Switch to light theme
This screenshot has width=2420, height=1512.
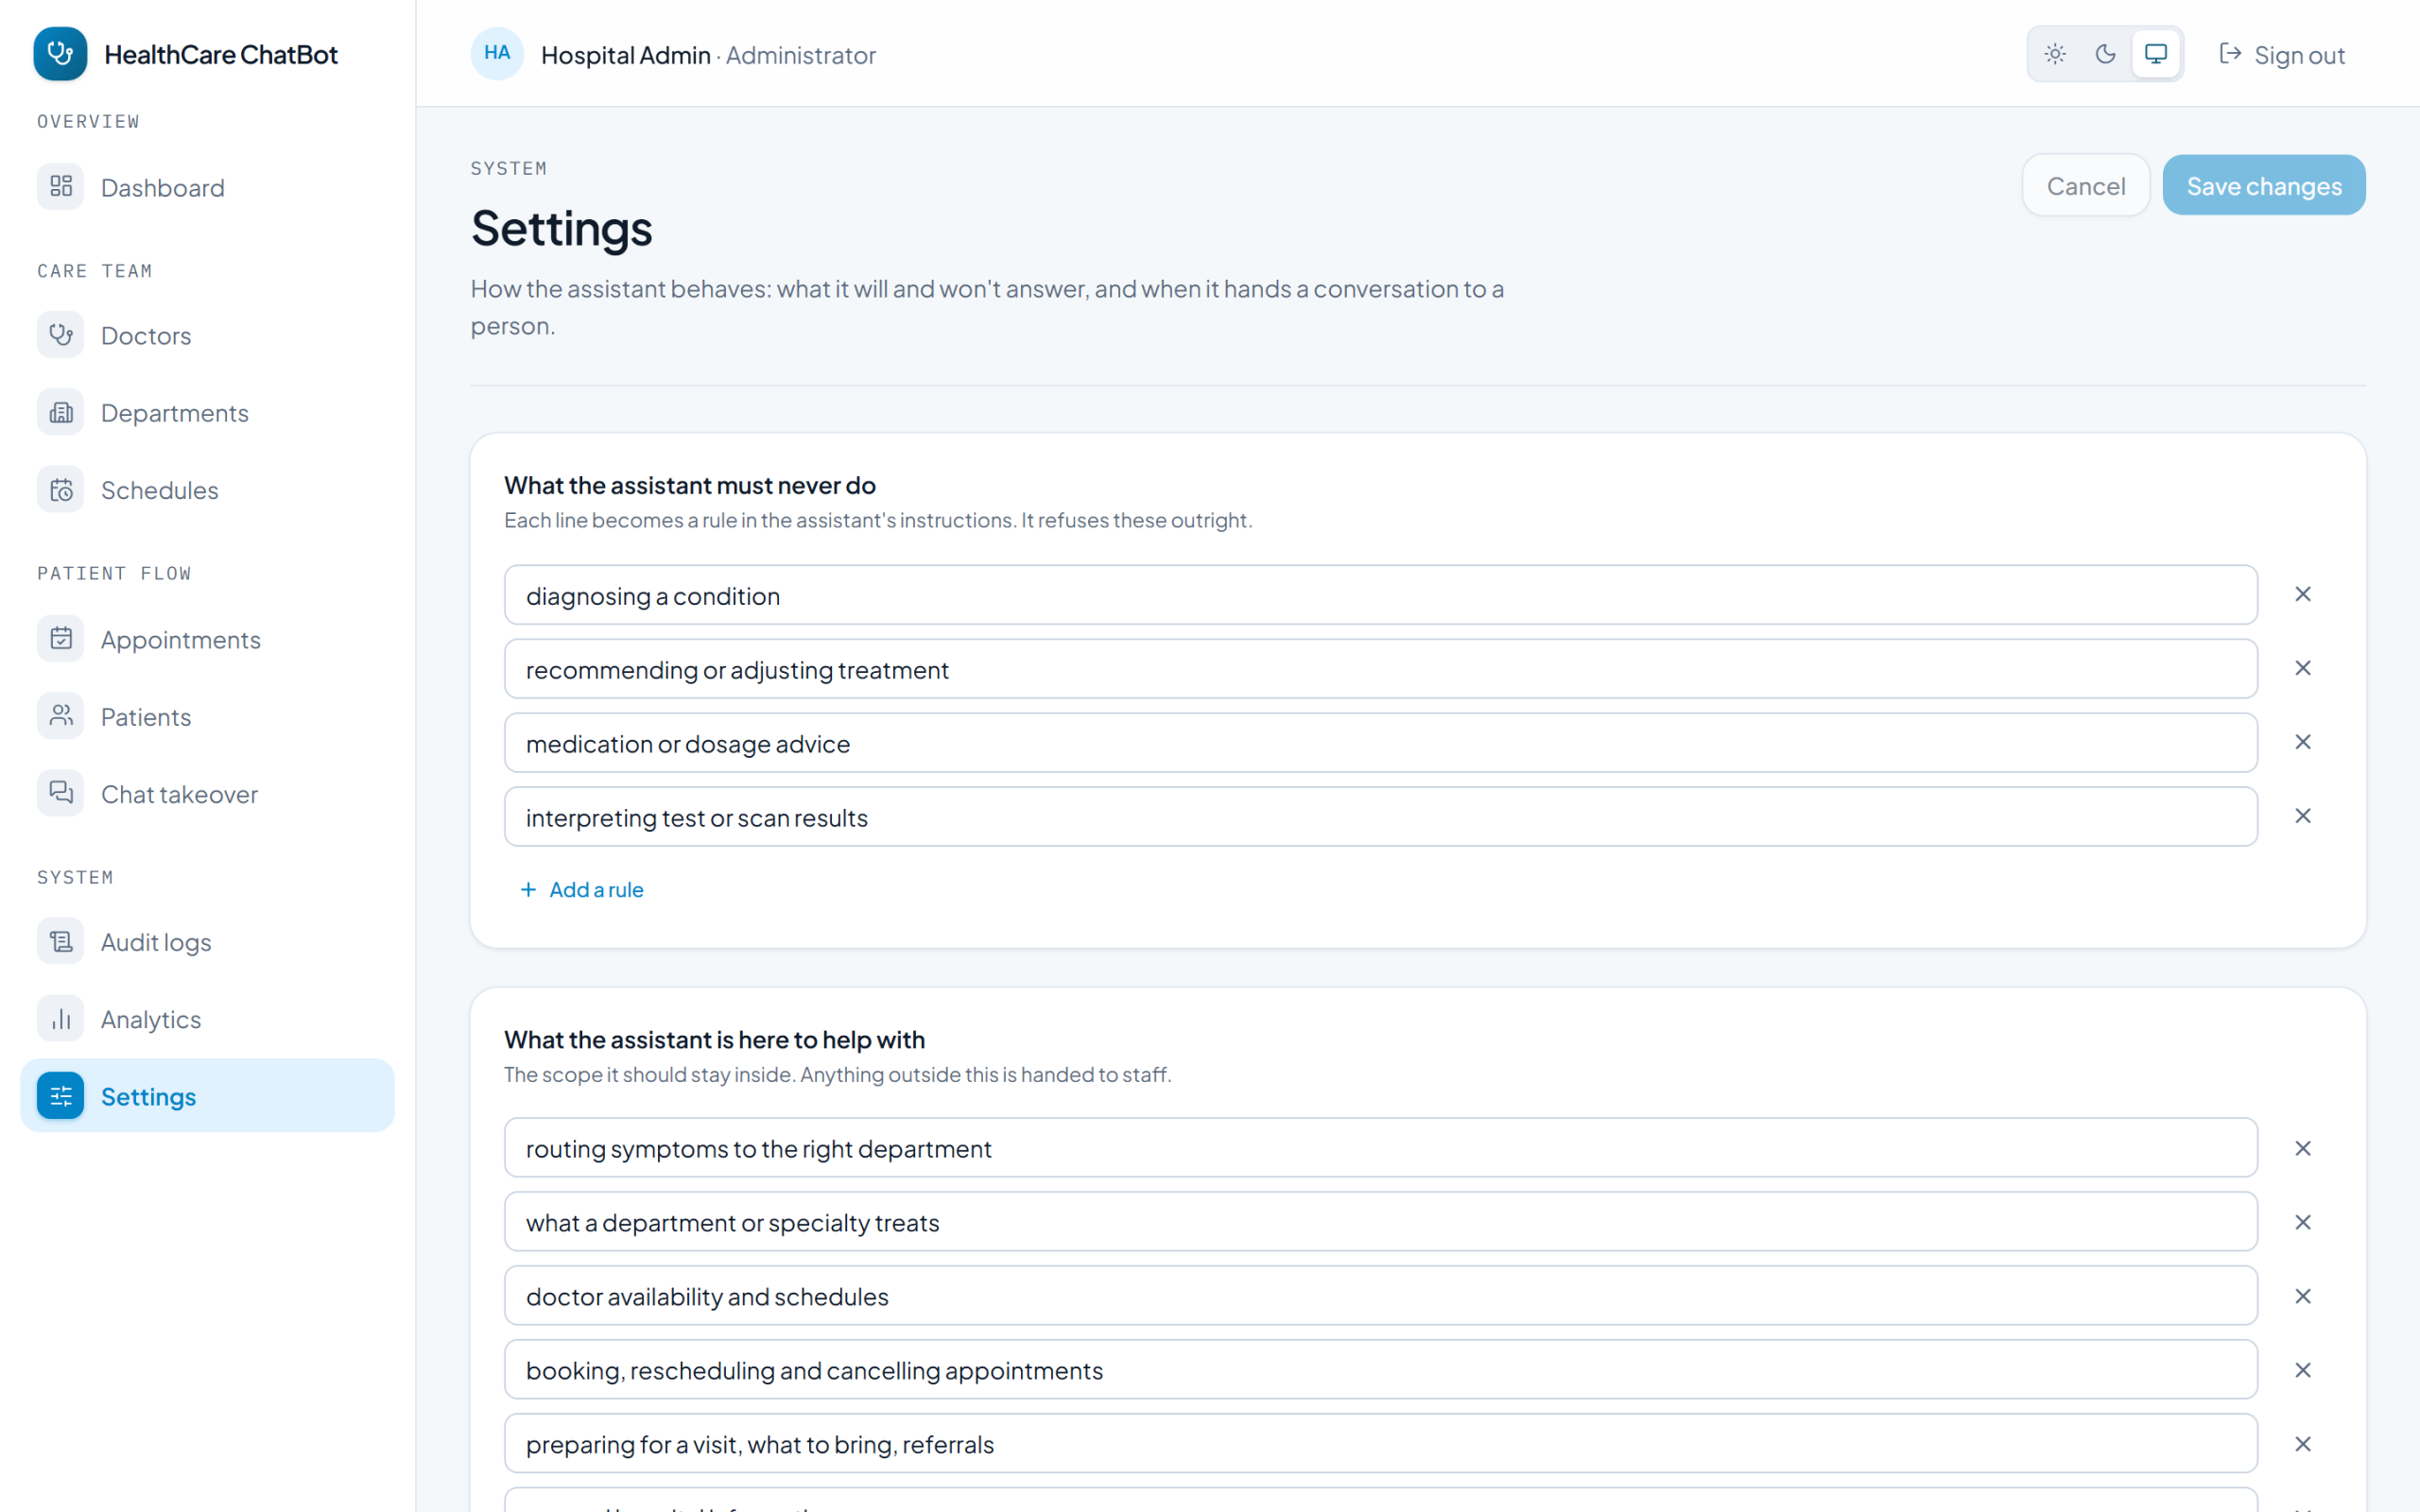click(x=2055, y=54)
